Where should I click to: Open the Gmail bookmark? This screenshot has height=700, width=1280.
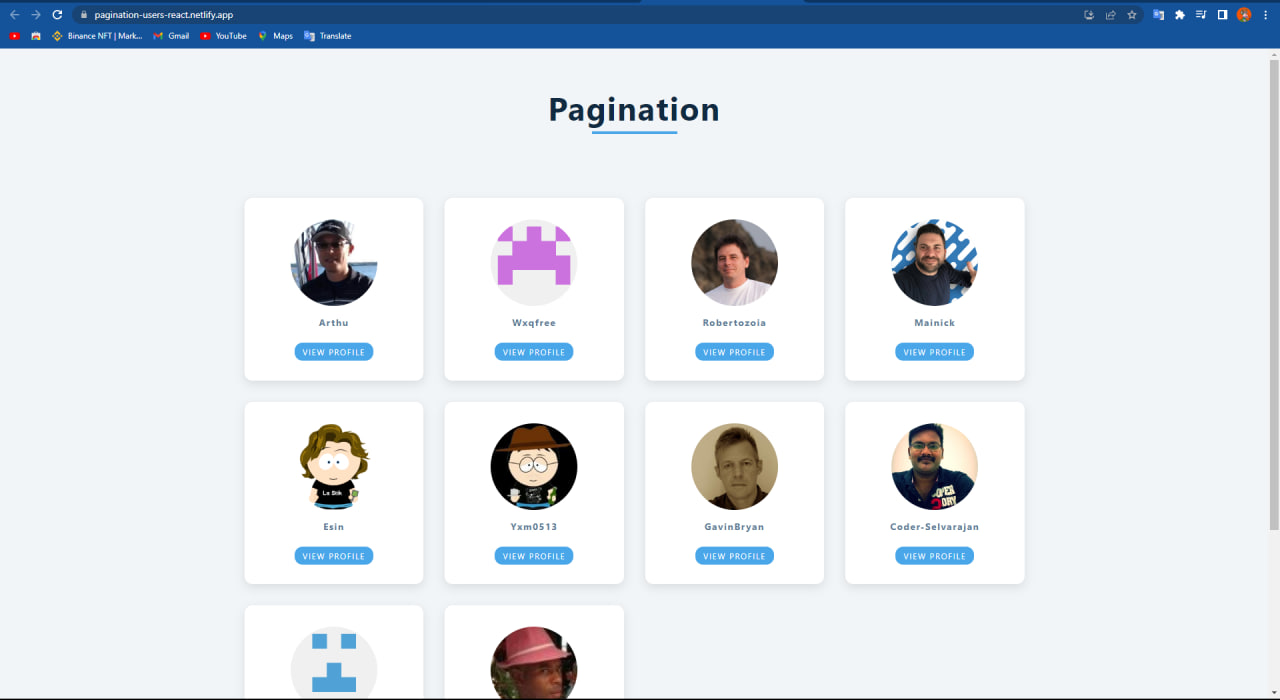pos(171,36)
